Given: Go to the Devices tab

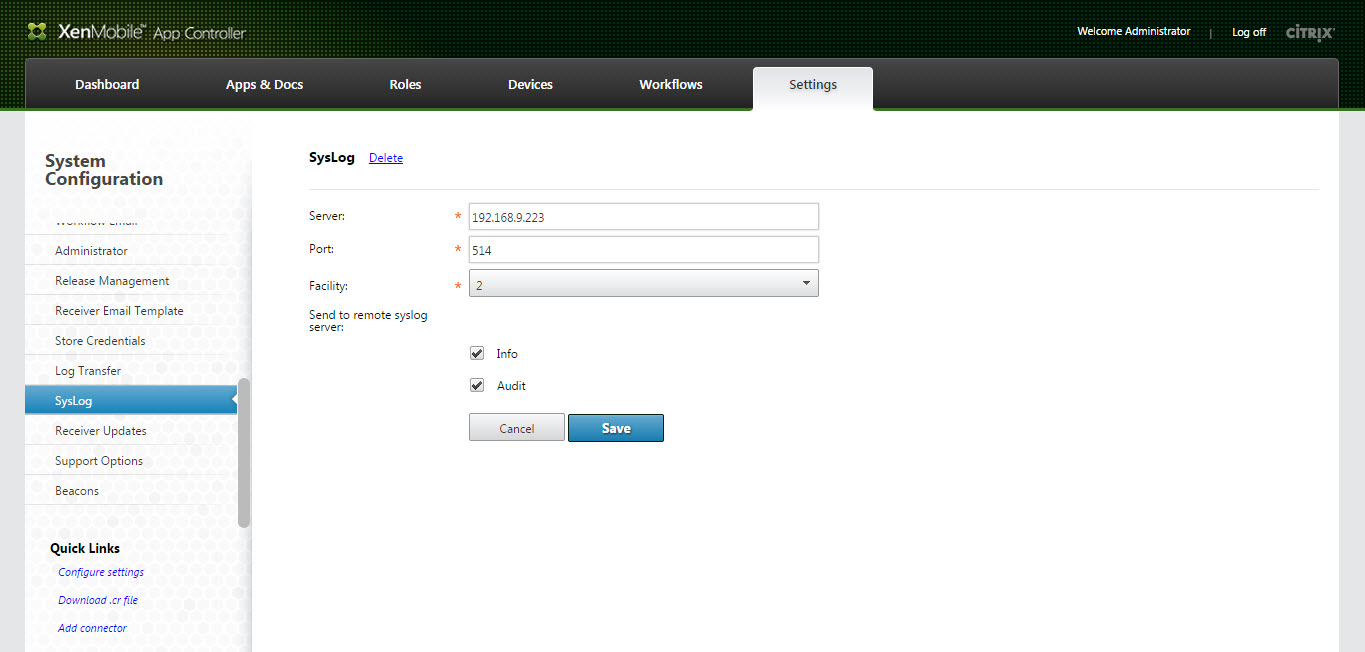Looking at the screenshot, I should (x=530, y=85).
